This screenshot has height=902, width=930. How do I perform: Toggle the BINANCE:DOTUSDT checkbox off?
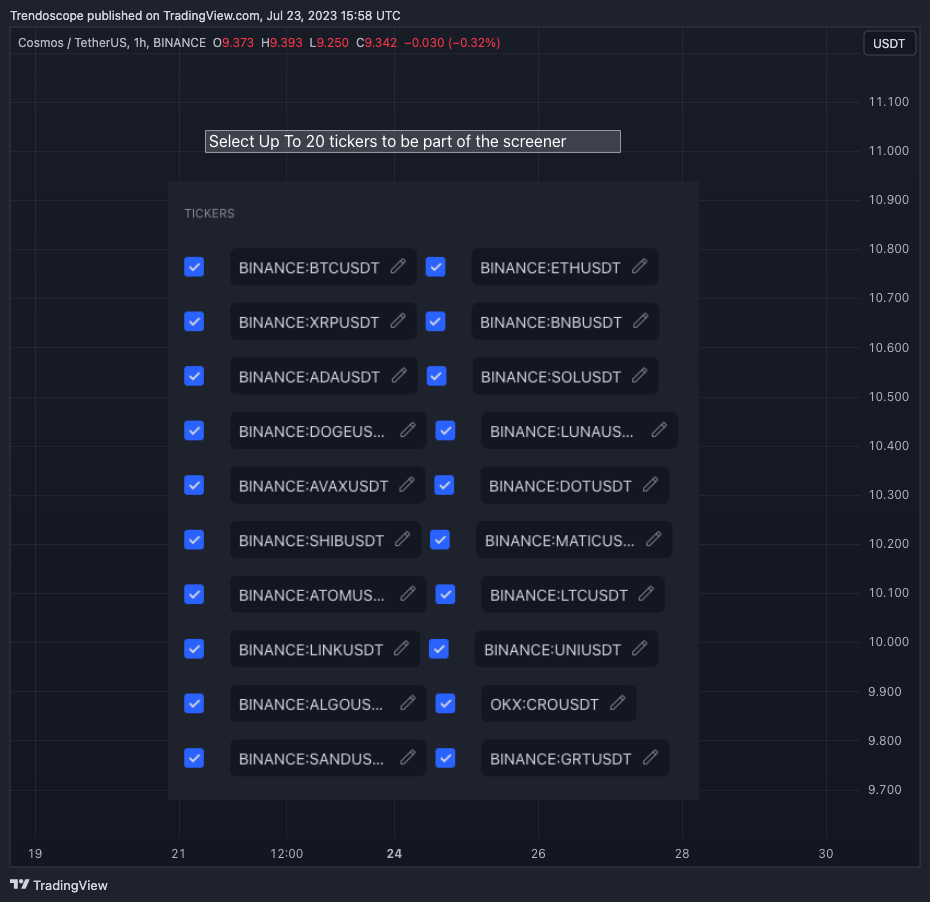(444, 485)
